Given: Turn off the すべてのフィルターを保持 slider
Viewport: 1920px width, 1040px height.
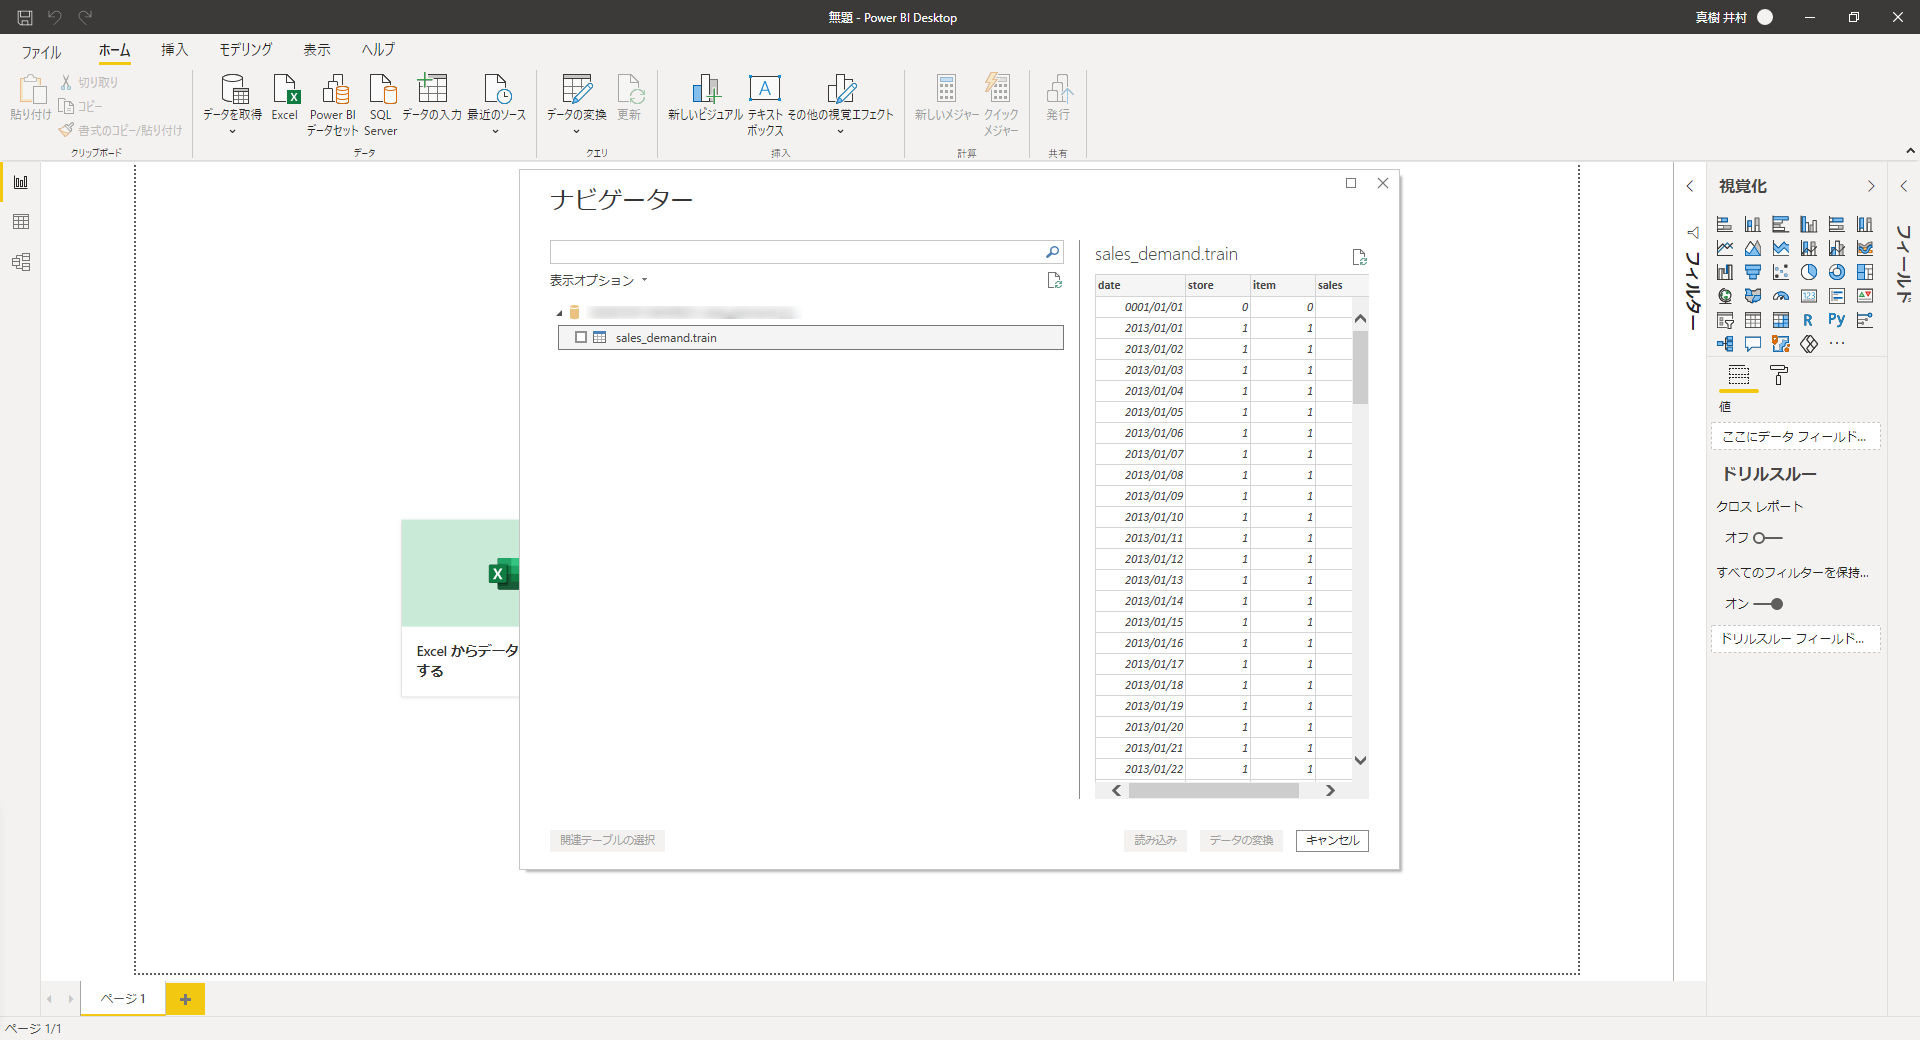Looking at the screenshot, I should (x=1775, y=604).
